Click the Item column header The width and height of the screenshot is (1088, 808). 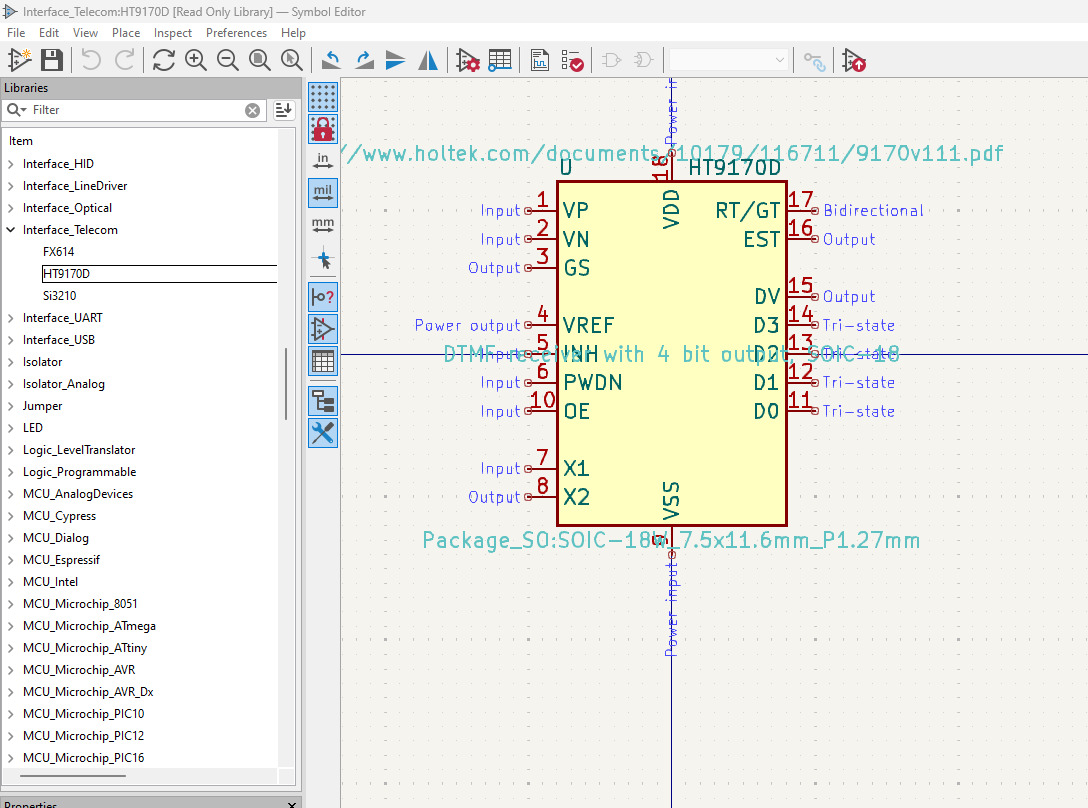point(21,141)
